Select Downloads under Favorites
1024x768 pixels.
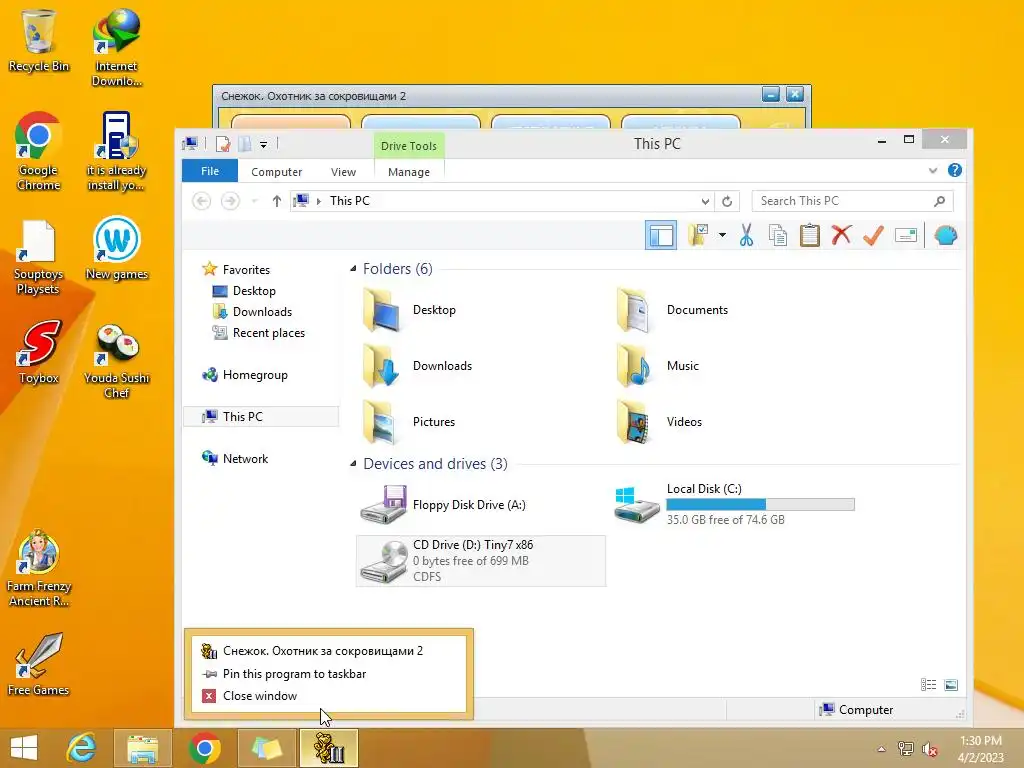(x=262, y=312)
